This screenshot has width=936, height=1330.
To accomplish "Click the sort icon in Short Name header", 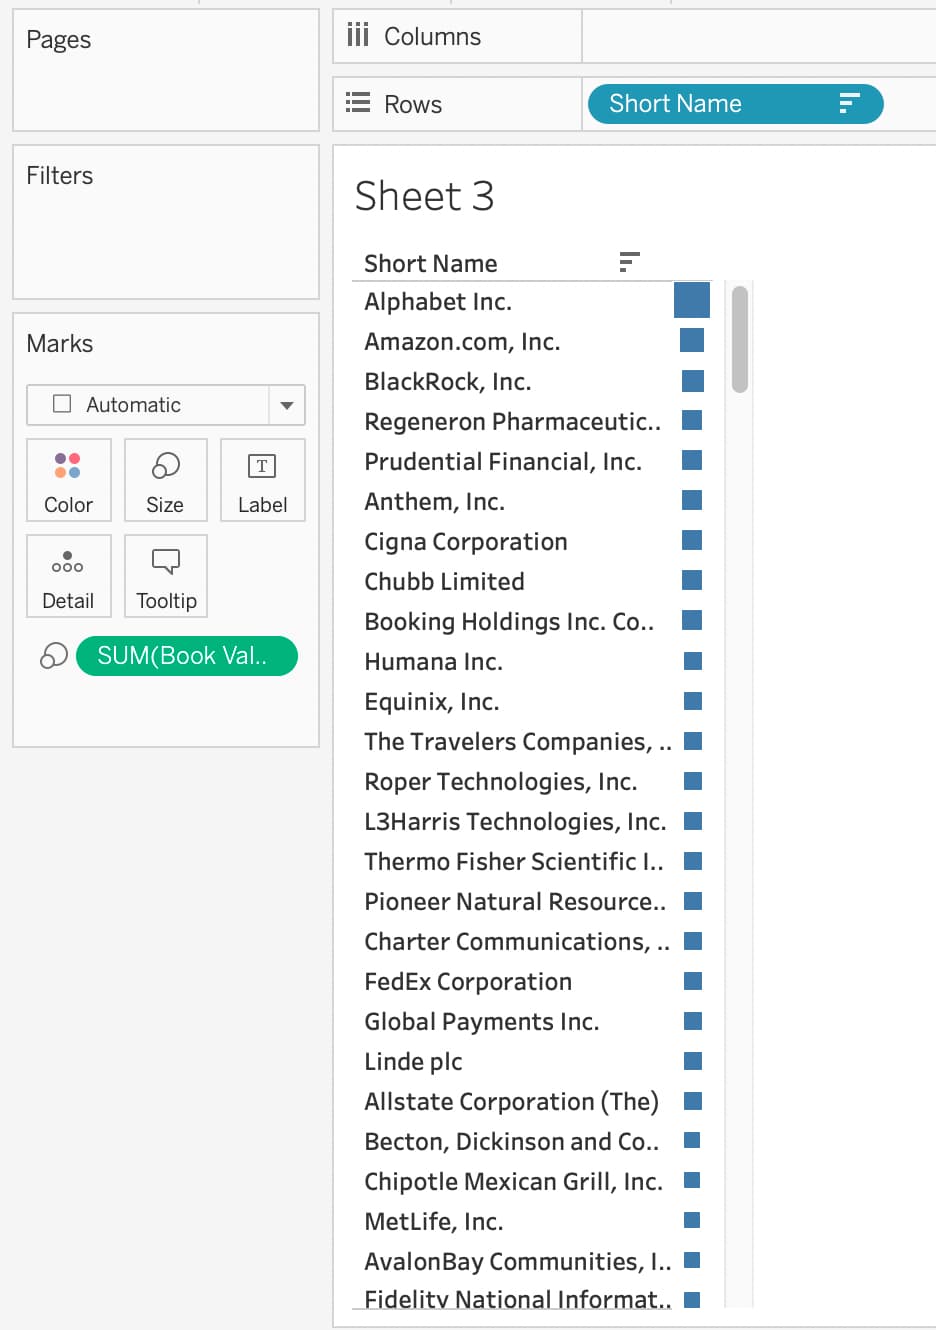I will tap(628, 263).
